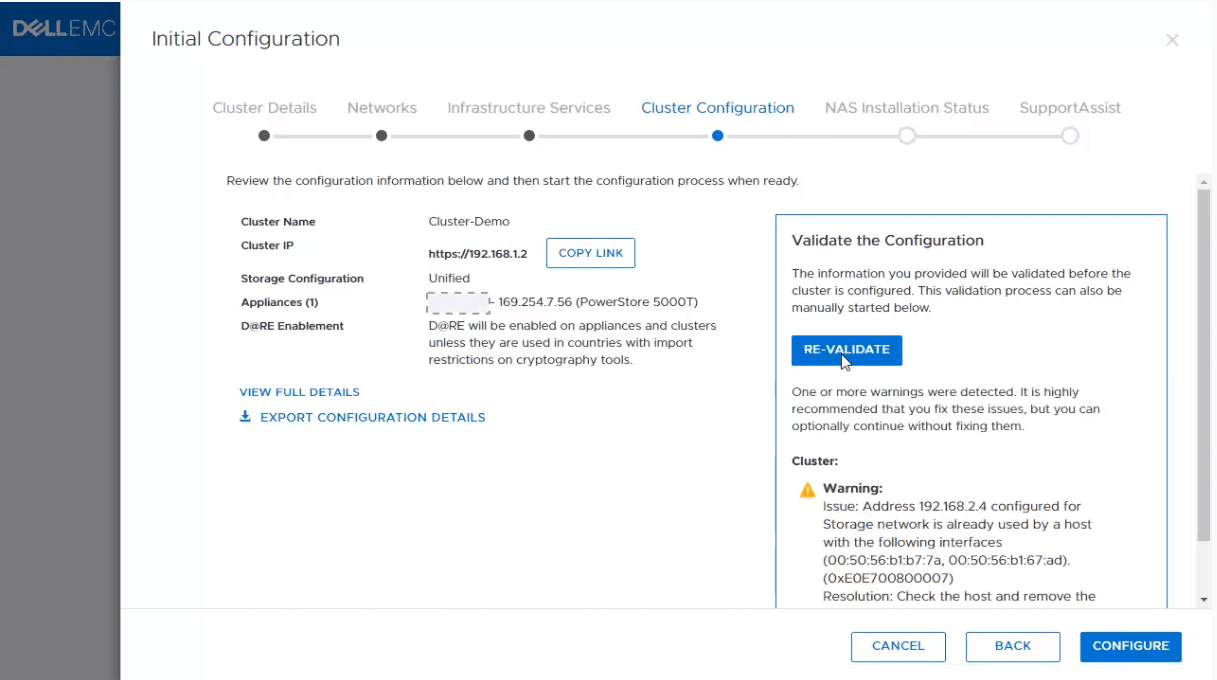This screenshot has width=1217, height=680.
Task: Click the orange warning triangle icon
Action: (807, 490)
